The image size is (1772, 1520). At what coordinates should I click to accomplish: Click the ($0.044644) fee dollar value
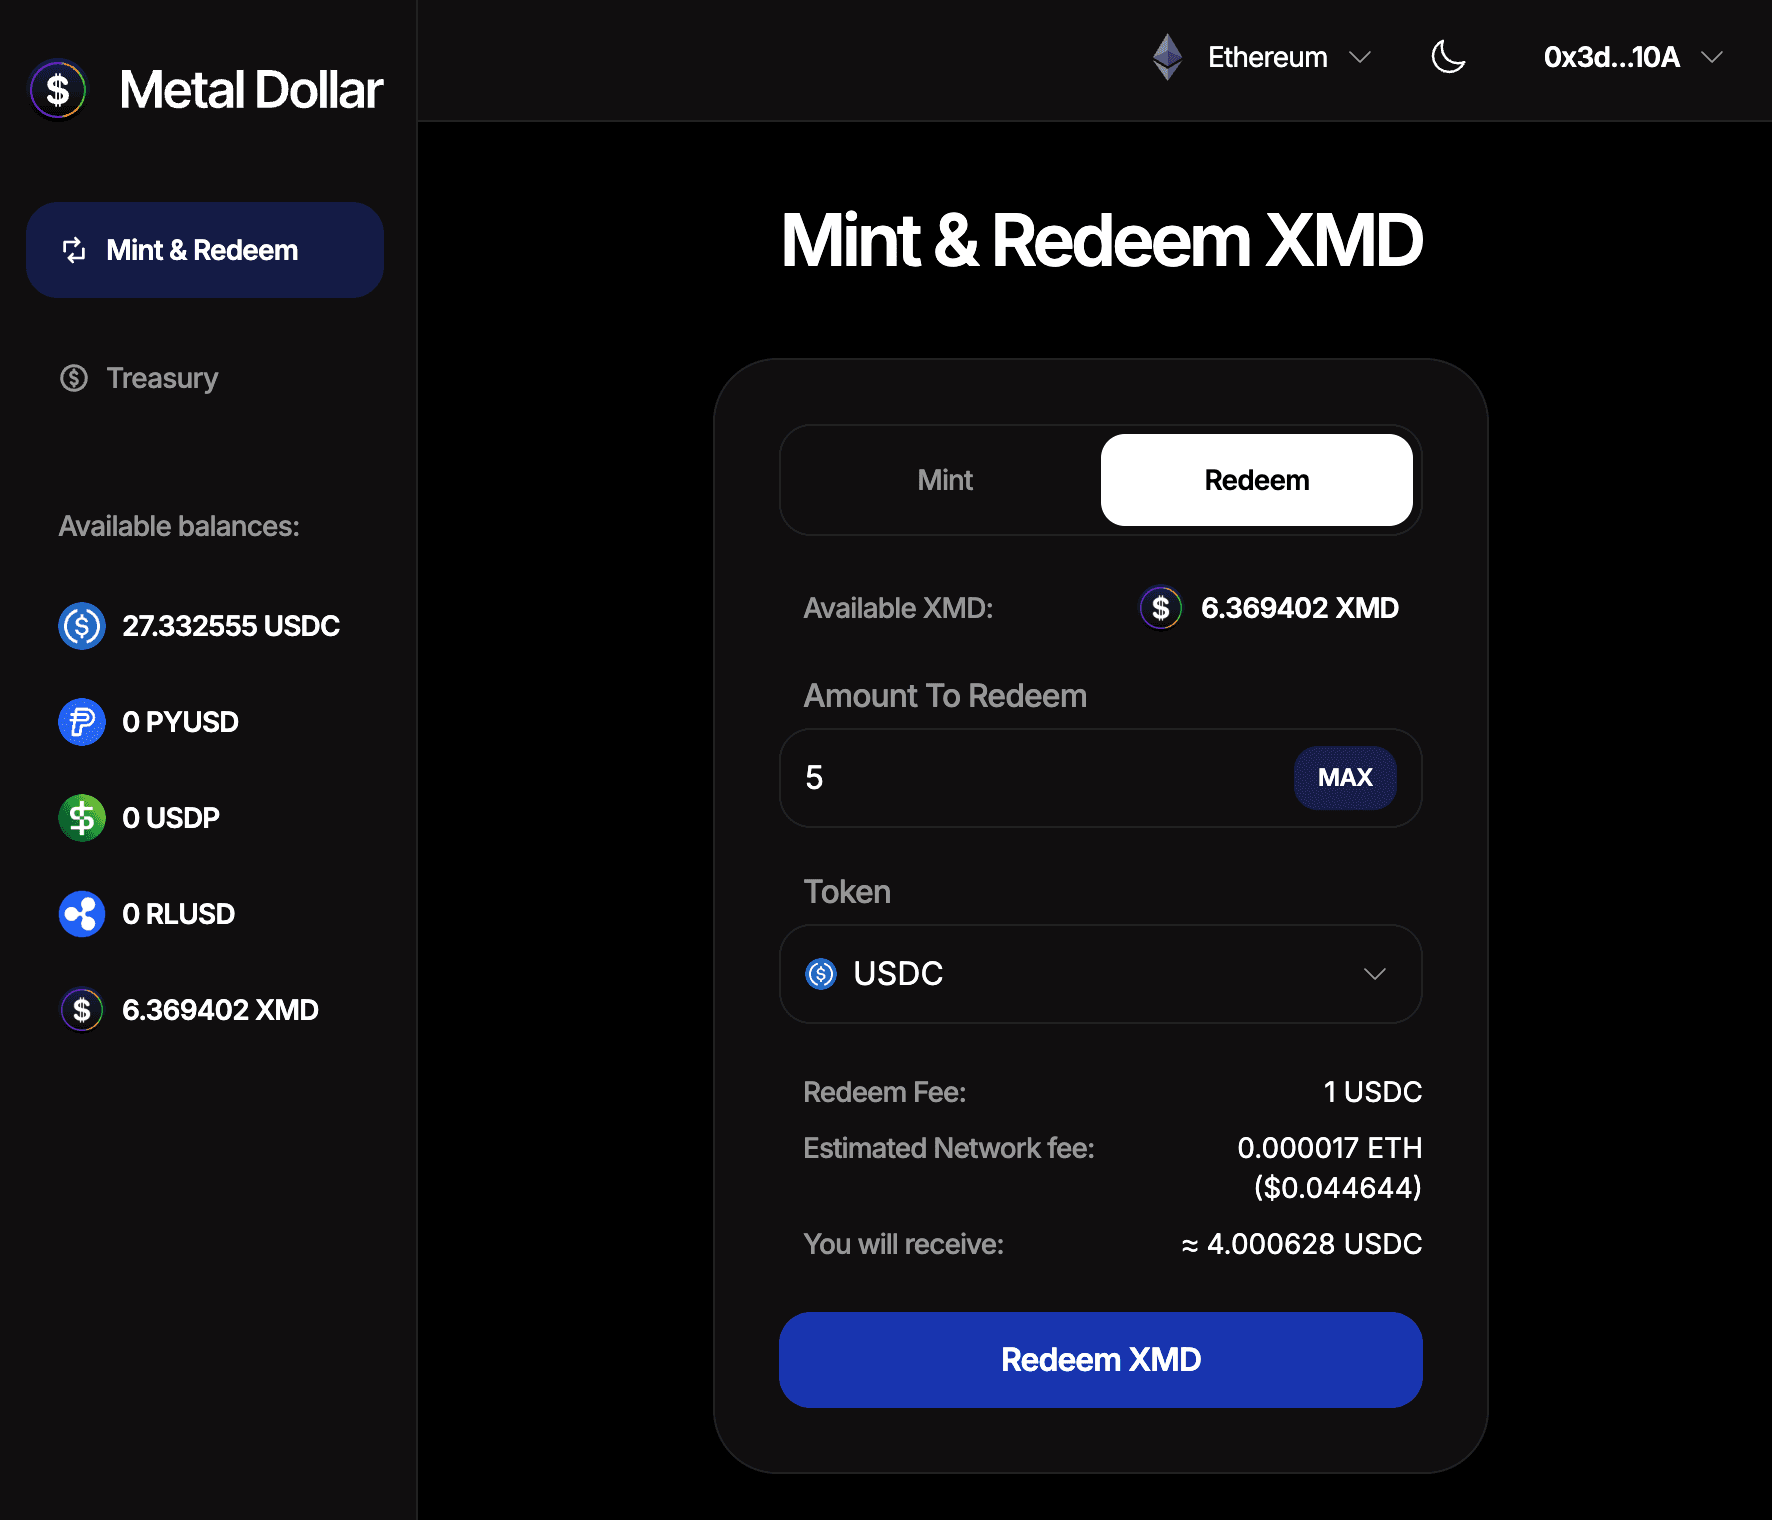click(x=1338, y=1188)
